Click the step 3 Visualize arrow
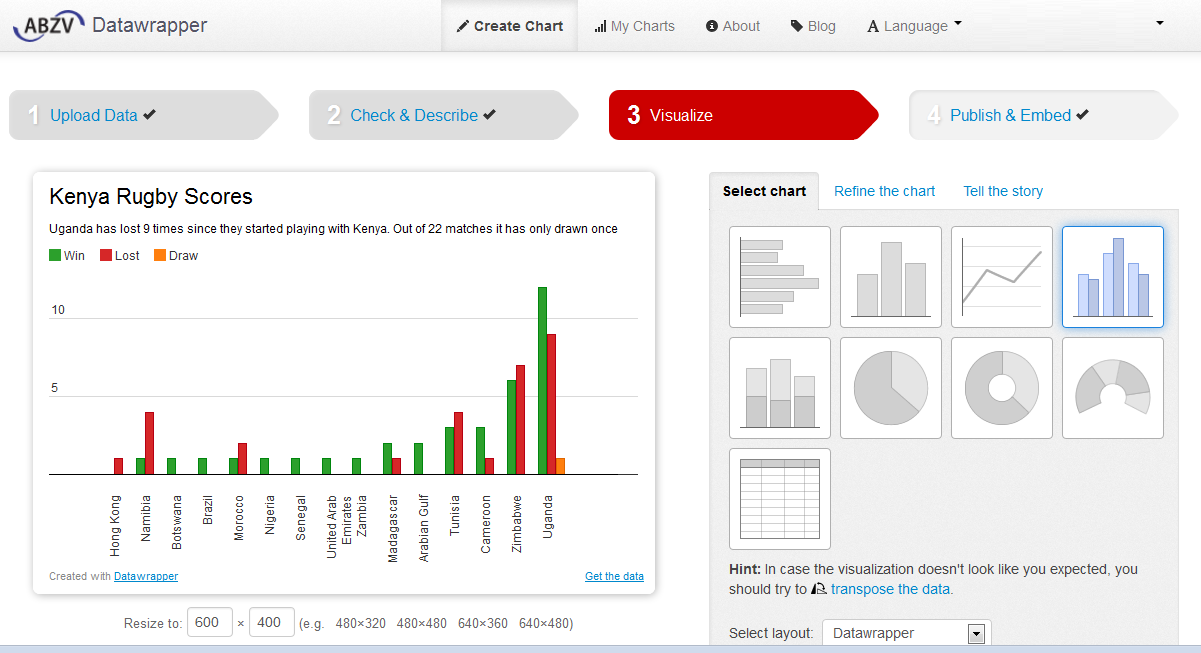 click(743, 115)
